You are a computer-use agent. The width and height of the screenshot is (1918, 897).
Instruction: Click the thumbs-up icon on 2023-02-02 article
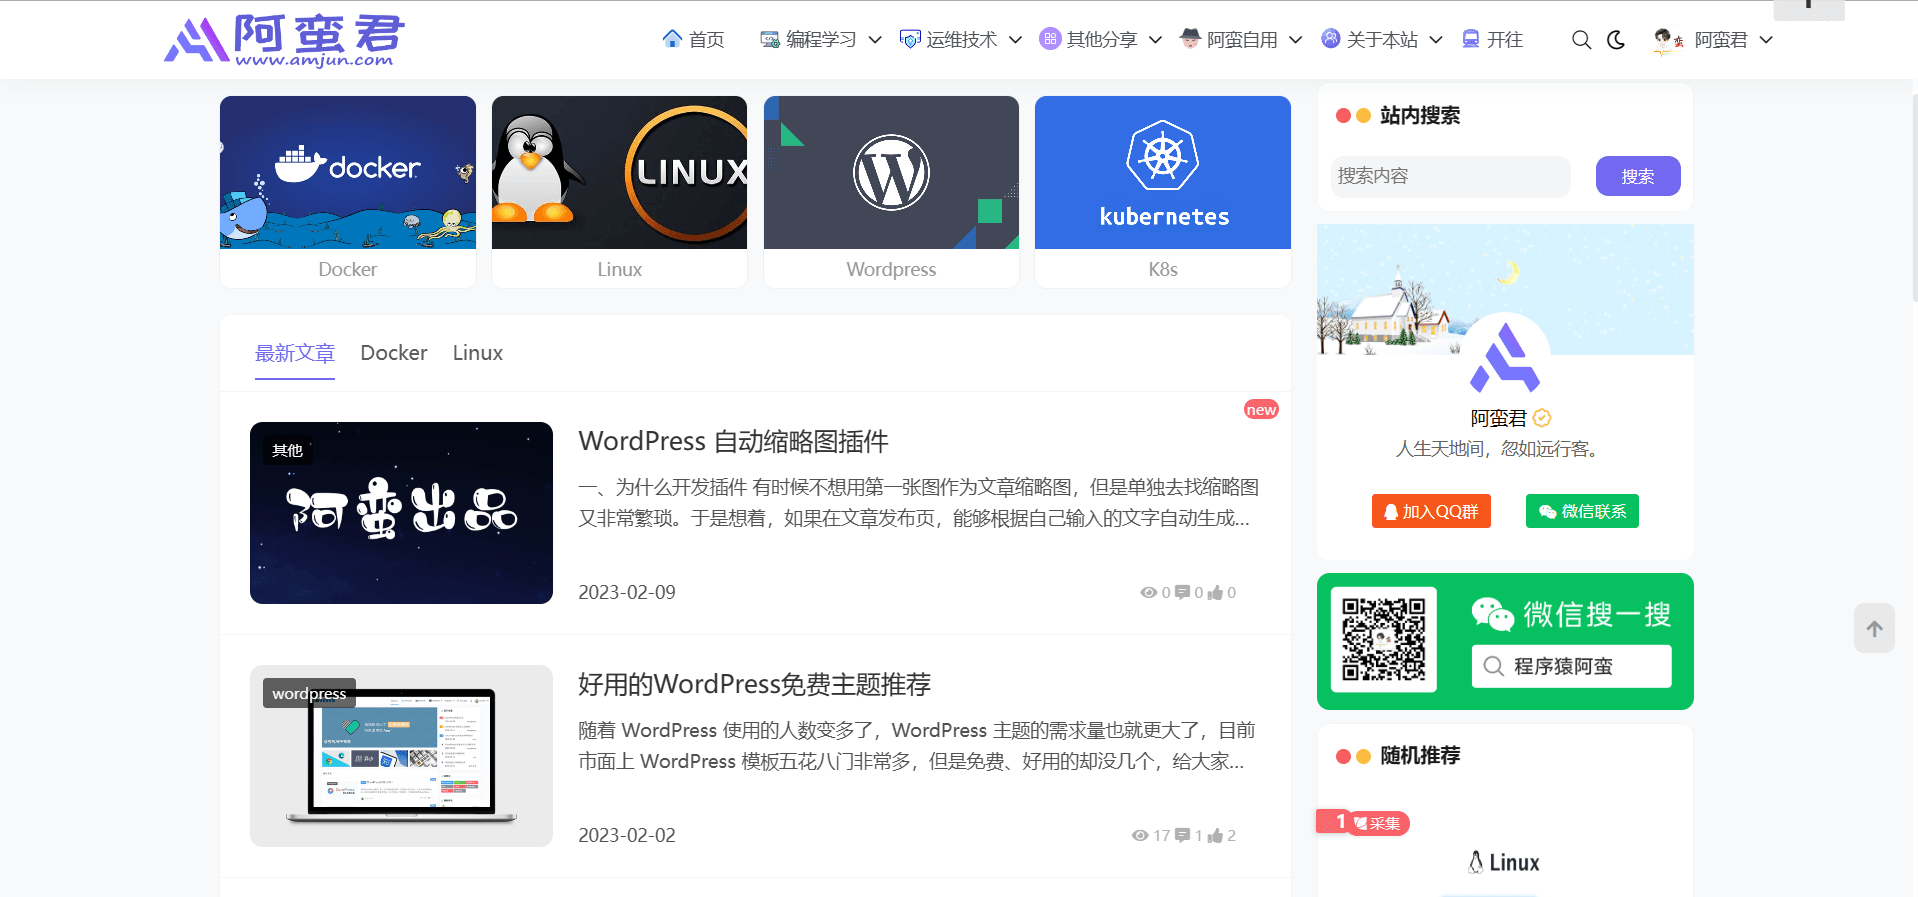[x=1215, y=836]
